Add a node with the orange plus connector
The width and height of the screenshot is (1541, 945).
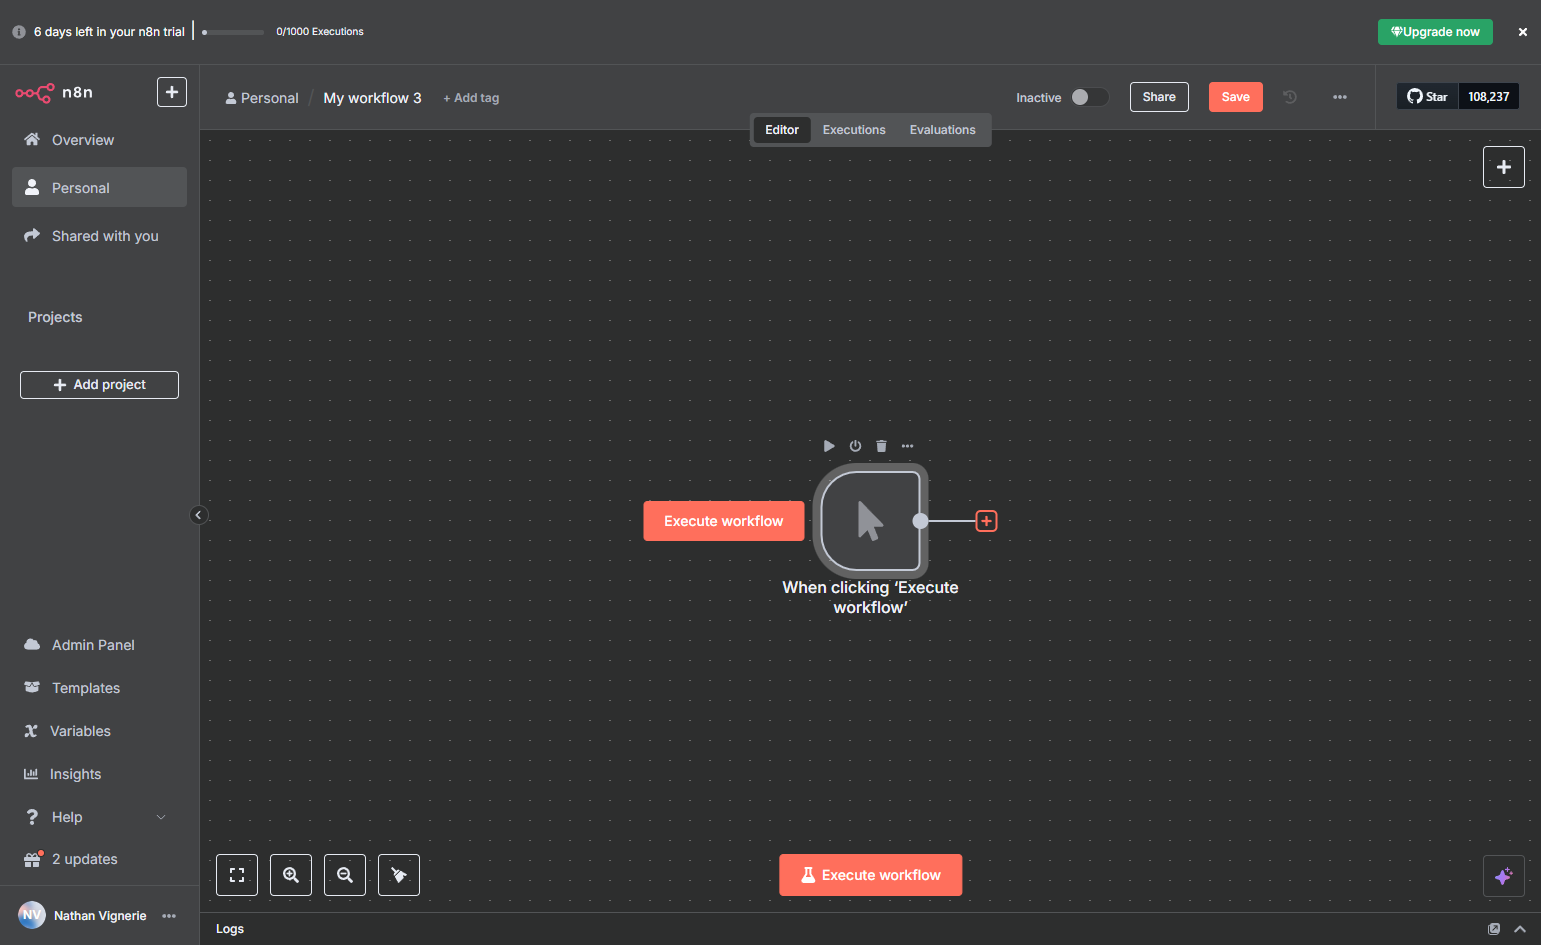(986, 521)
